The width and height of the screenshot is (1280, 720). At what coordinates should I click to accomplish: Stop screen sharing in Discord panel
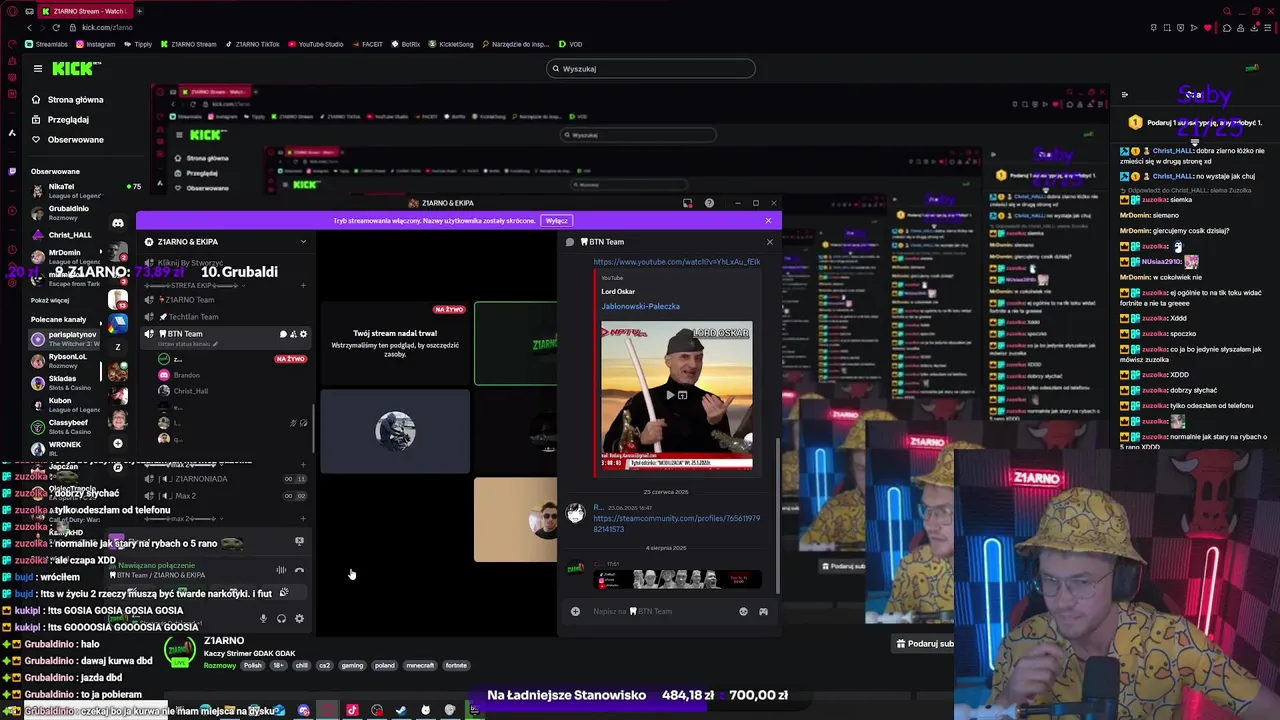pyautogui.click(x=299, y=541)
